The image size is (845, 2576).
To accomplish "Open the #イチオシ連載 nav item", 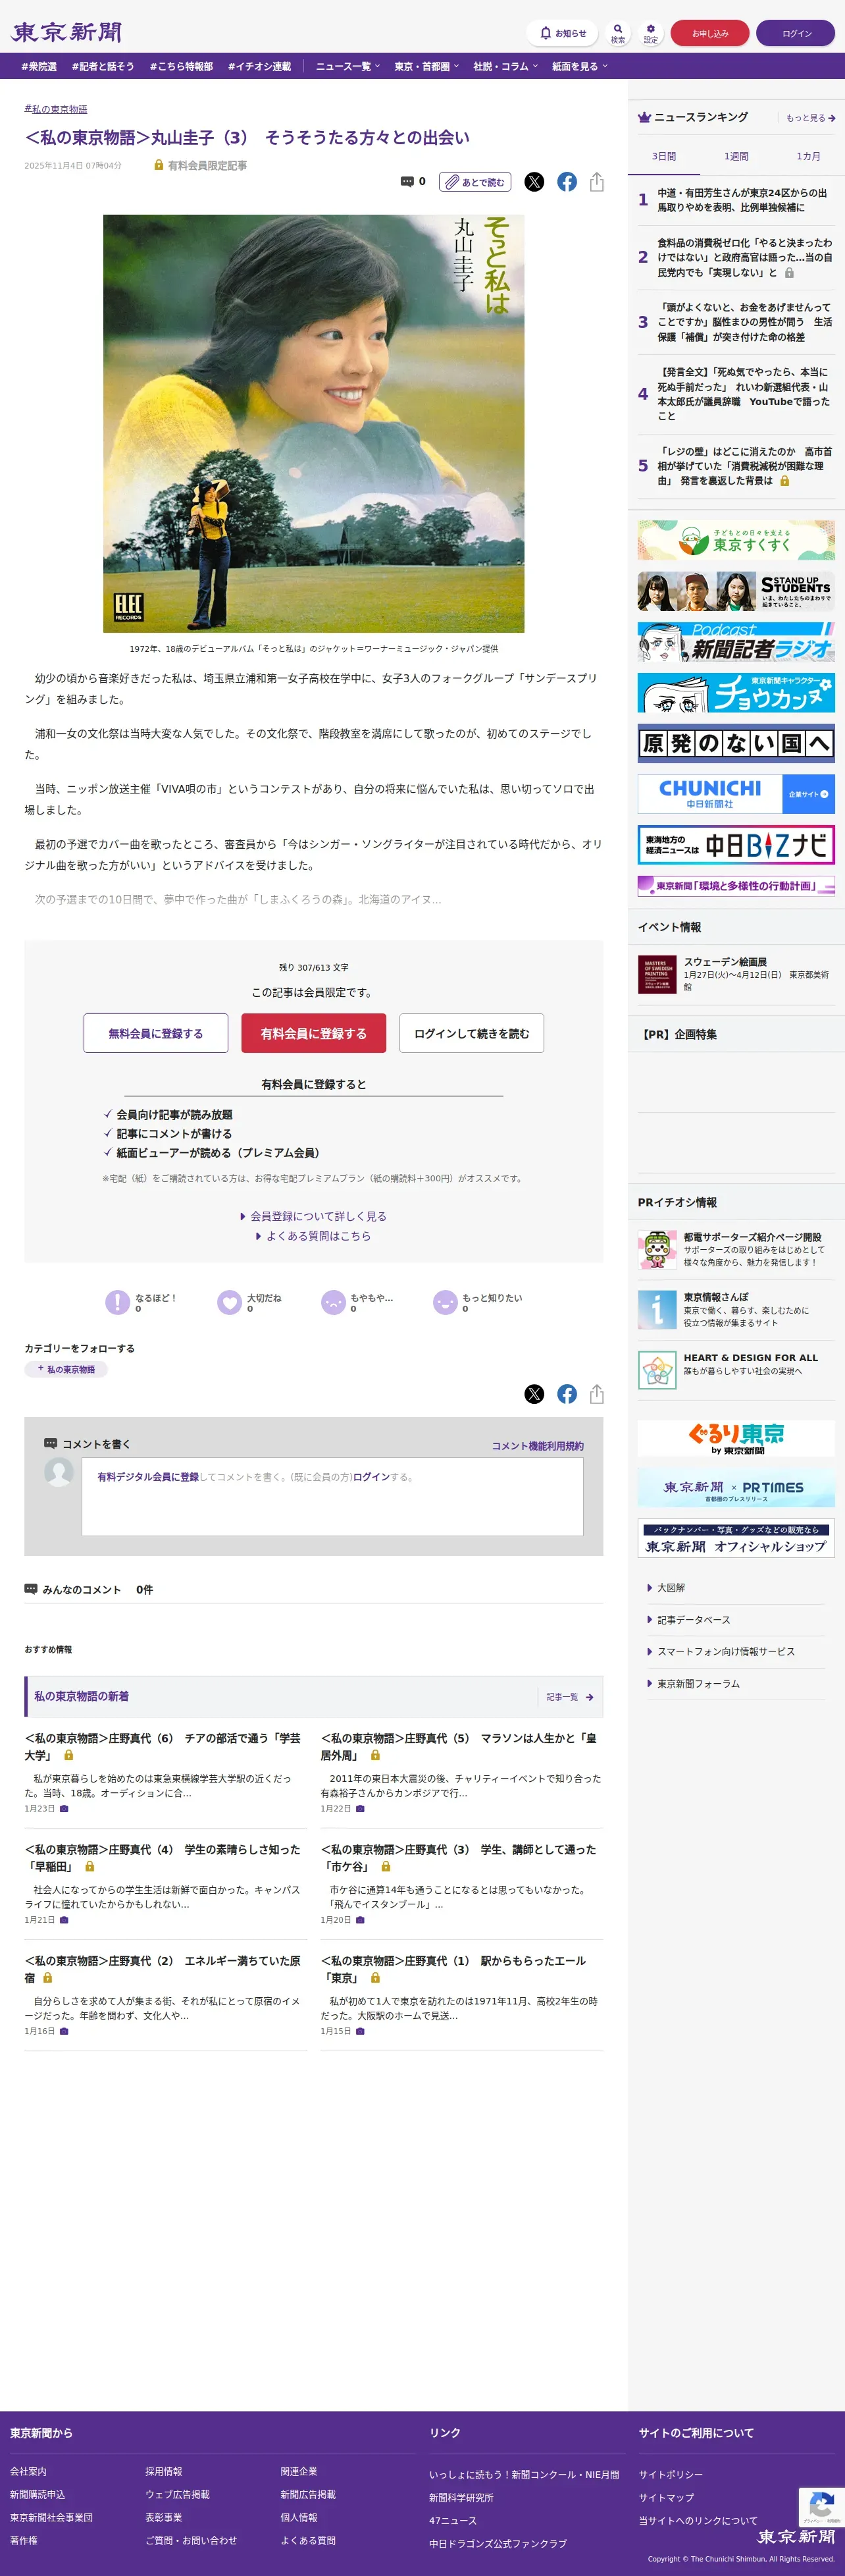I will (x=259, y=67).
